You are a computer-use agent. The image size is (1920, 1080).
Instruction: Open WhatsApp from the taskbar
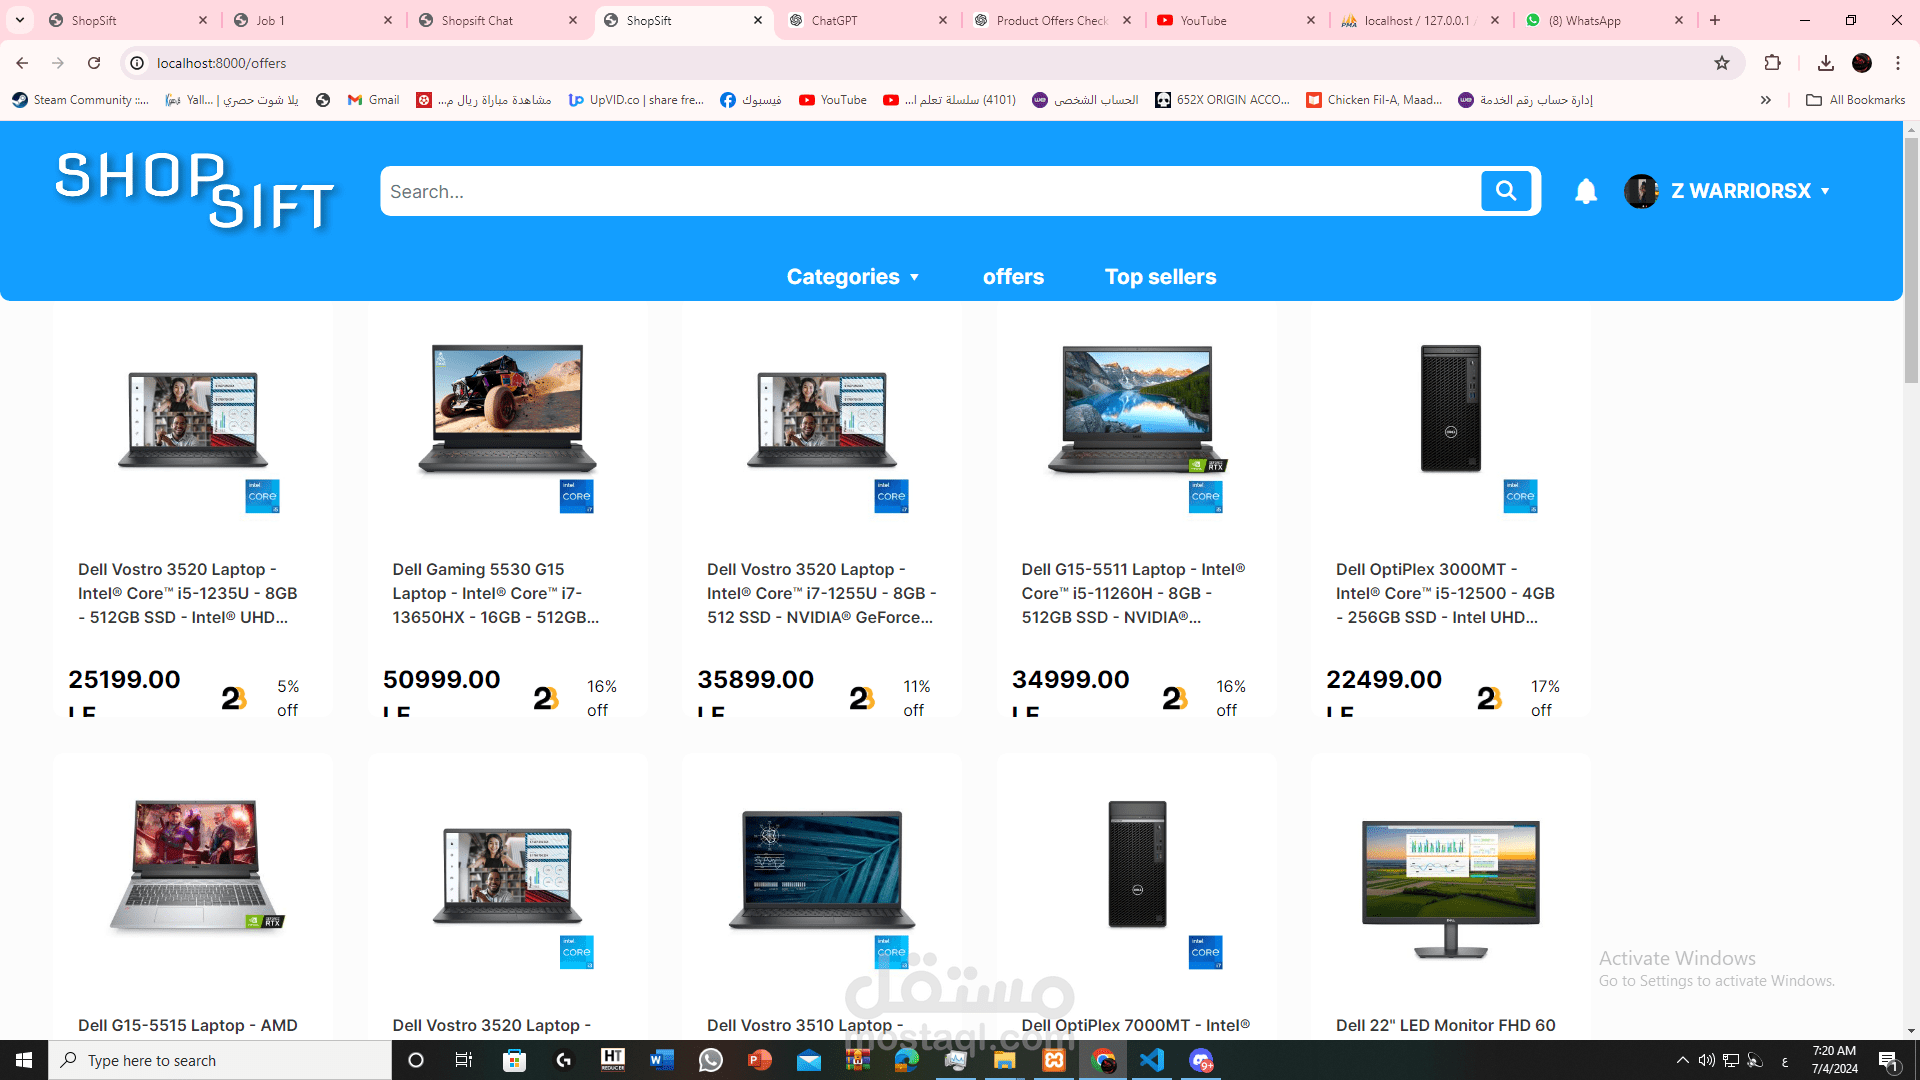(711, 1060)
